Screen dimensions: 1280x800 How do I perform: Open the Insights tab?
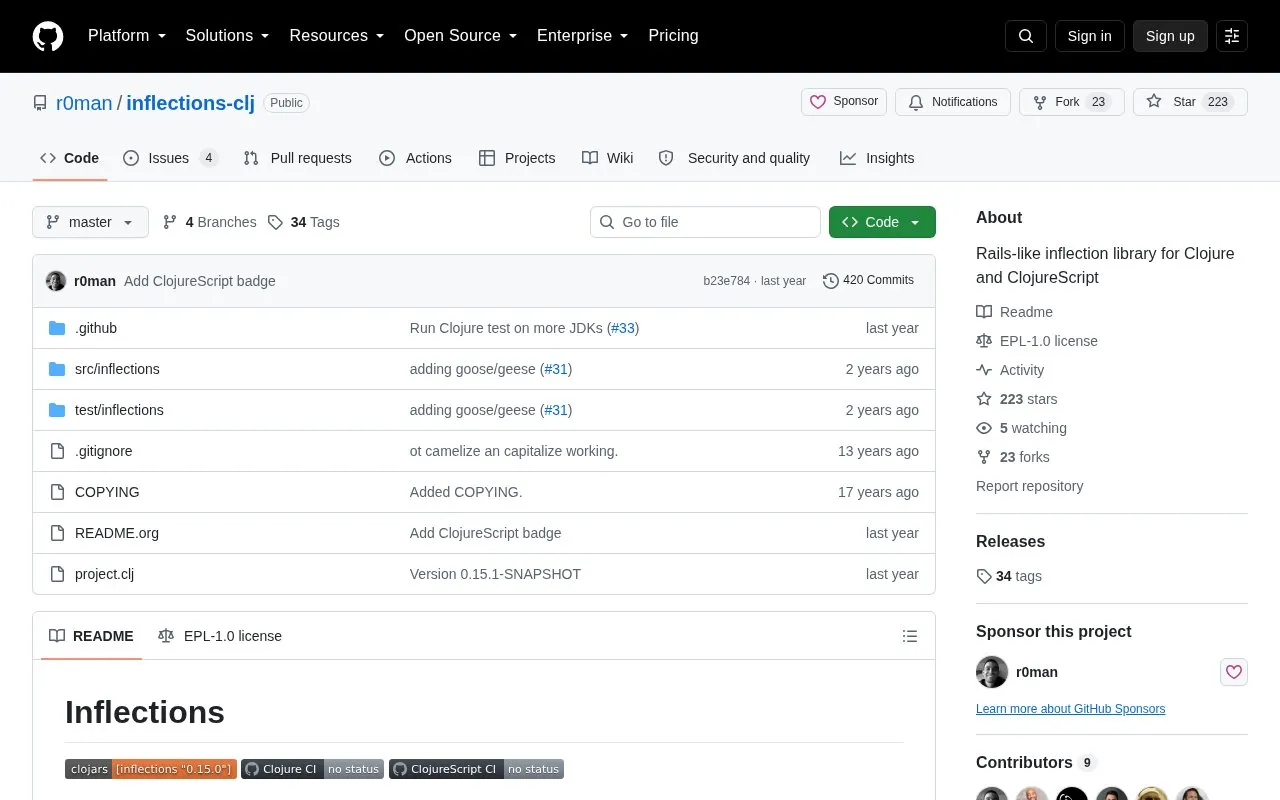877,158
